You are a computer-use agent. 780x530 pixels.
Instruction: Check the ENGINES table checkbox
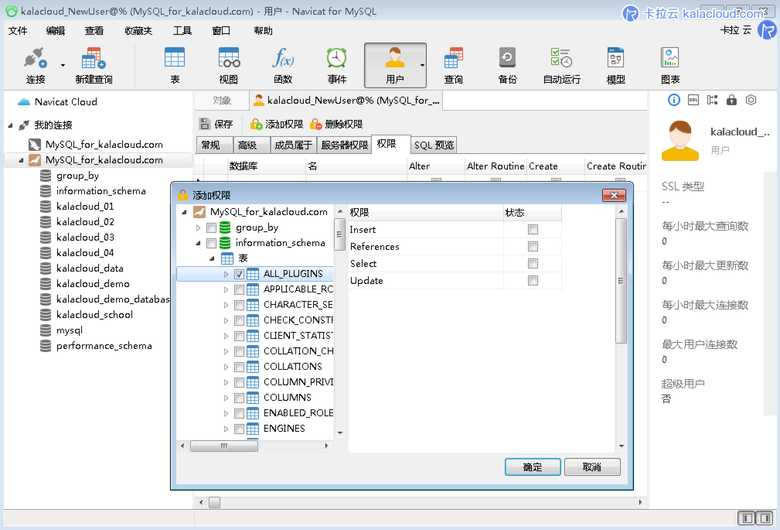click(x=239, y=428)
